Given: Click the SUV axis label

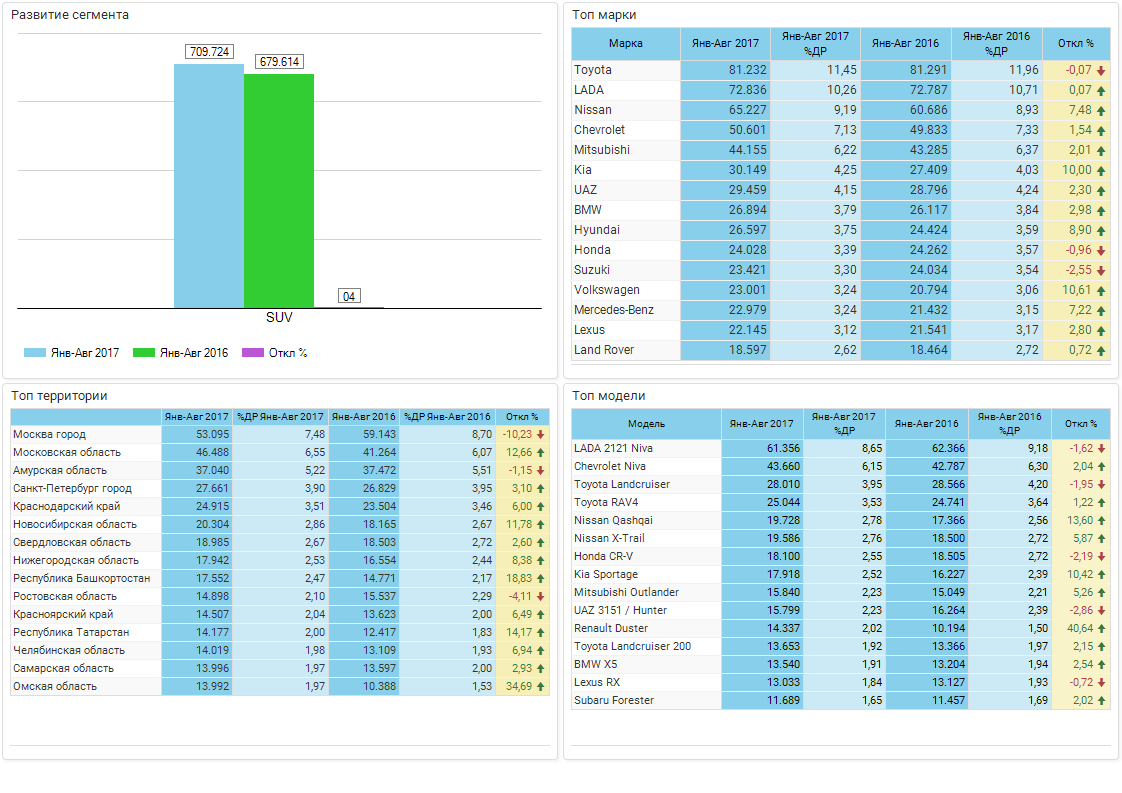Looking at the screenshot, I should click(x=279, y=317).
